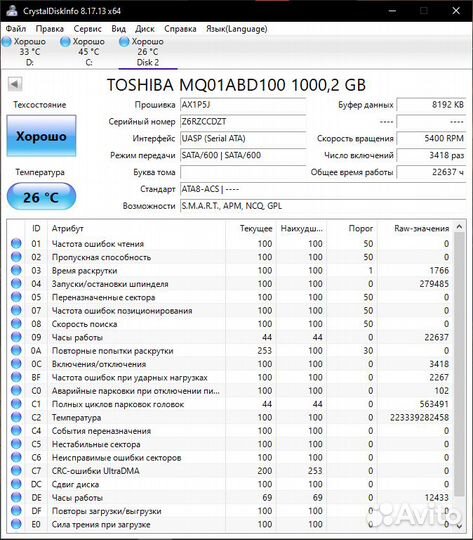Click status icon for Пропускная способность
Screen dimensions: 473x540
[x=16, y=257]
